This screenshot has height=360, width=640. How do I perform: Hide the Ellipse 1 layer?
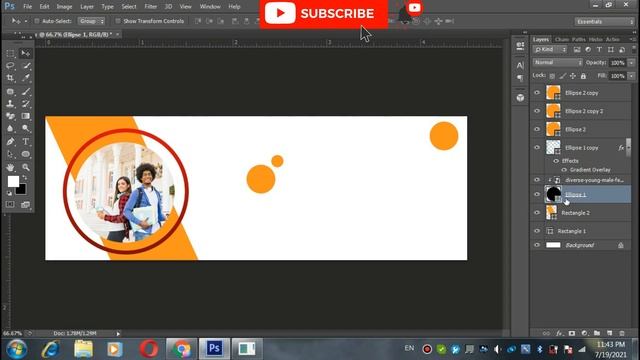pos(537,194)
